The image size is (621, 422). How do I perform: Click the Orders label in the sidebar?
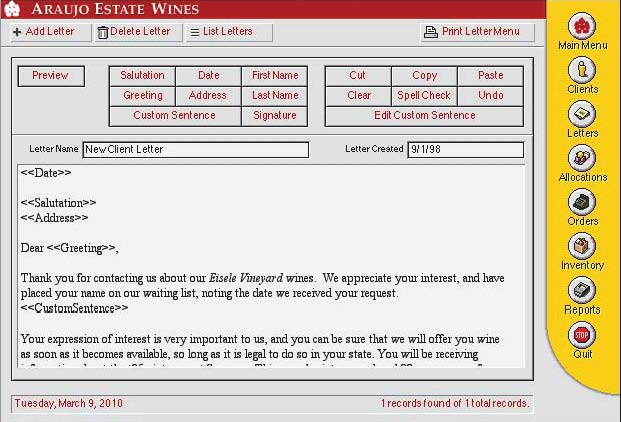583,221
